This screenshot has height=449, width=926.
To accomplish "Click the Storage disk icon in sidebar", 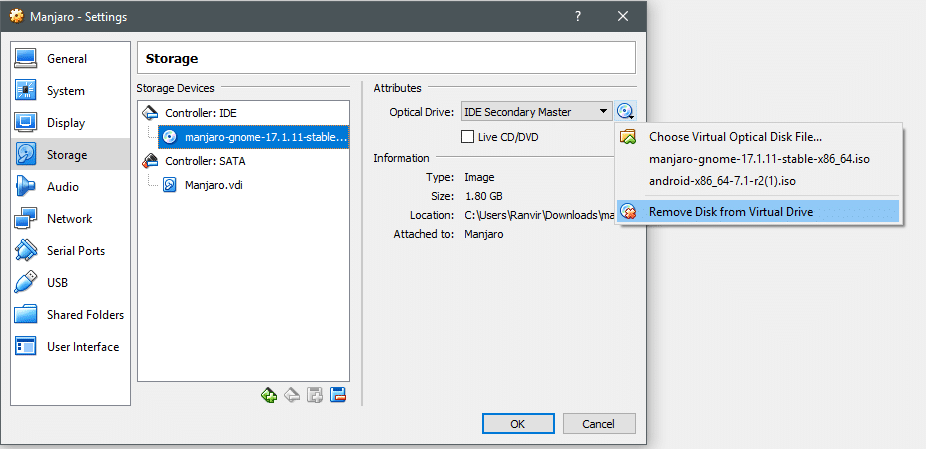I will tap(25, 154).
